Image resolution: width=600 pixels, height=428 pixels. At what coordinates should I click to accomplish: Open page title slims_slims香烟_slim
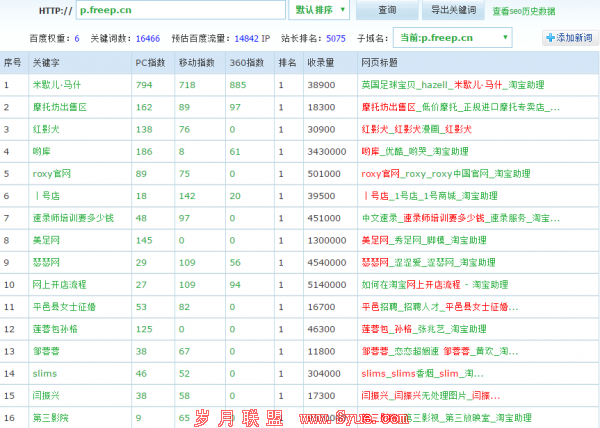(422, 373)
